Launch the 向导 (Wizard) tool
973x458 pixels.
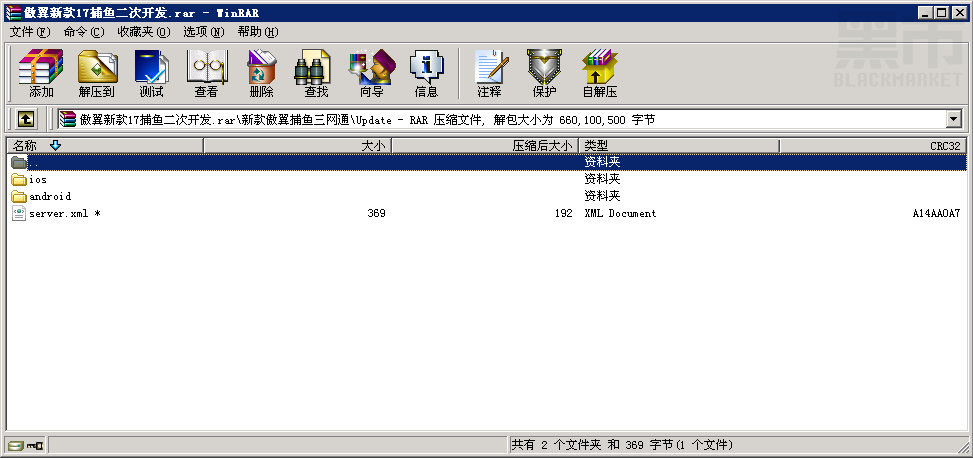(x=371, y=74)
